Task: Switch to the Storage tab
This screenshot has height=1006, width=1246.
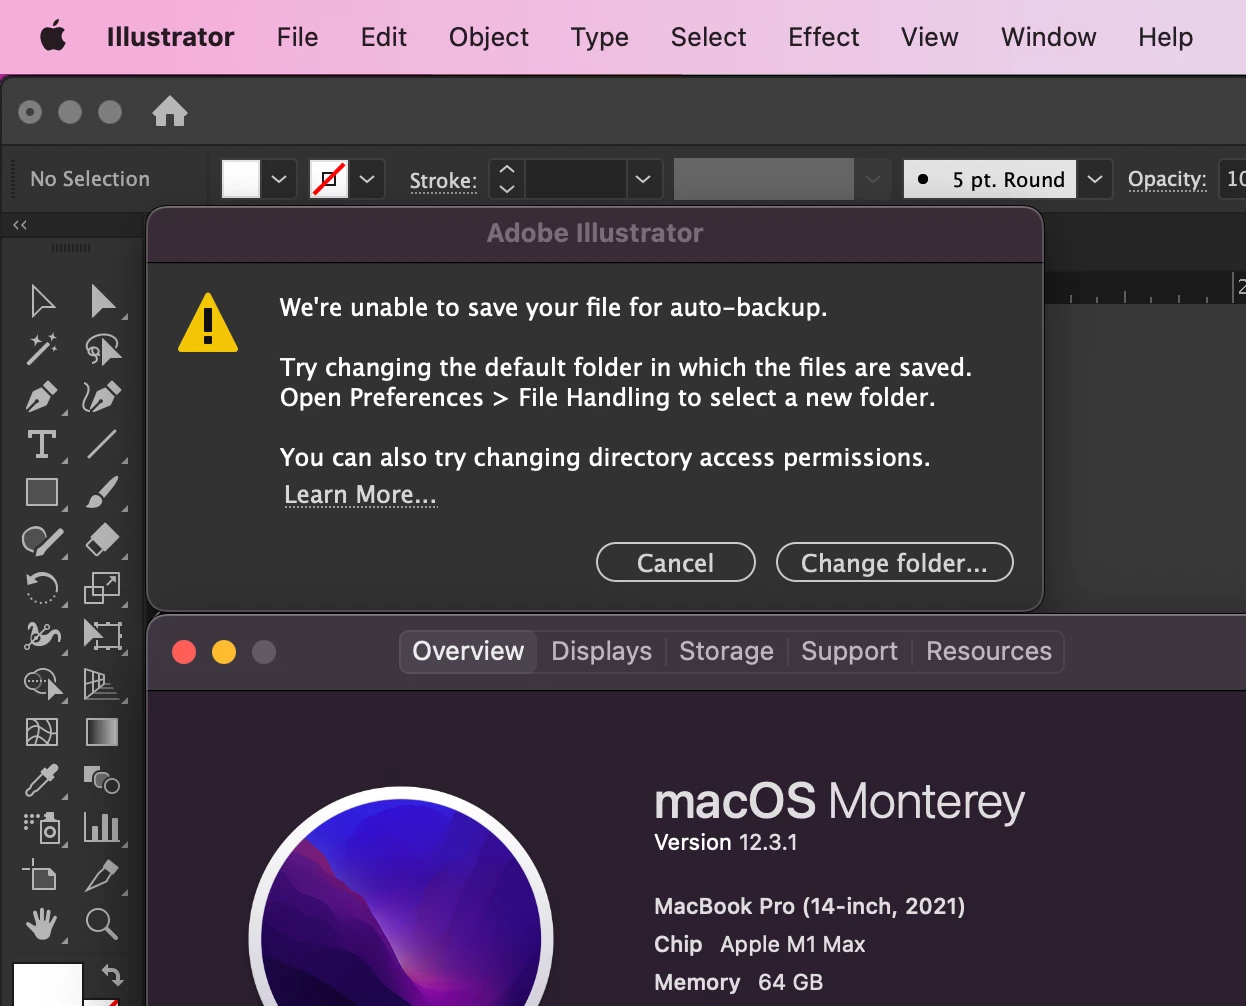Action: [x=726, y=651]
